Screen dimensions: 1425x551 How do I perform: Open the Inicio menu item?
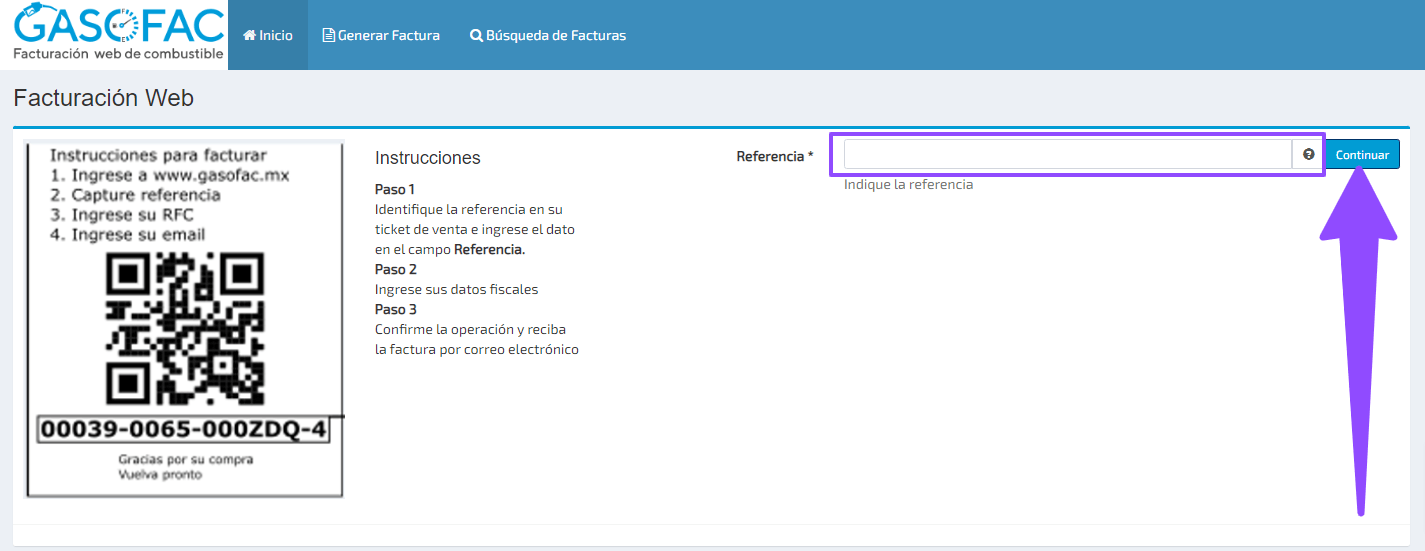tap(268, 35)
